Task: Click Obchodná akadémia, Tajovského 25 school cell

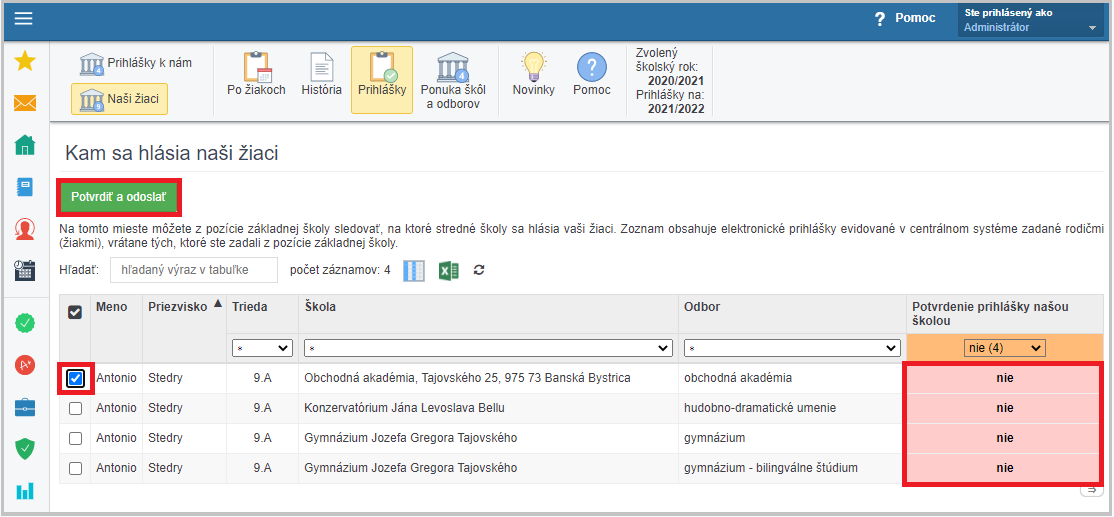Action: click(488, 379)
